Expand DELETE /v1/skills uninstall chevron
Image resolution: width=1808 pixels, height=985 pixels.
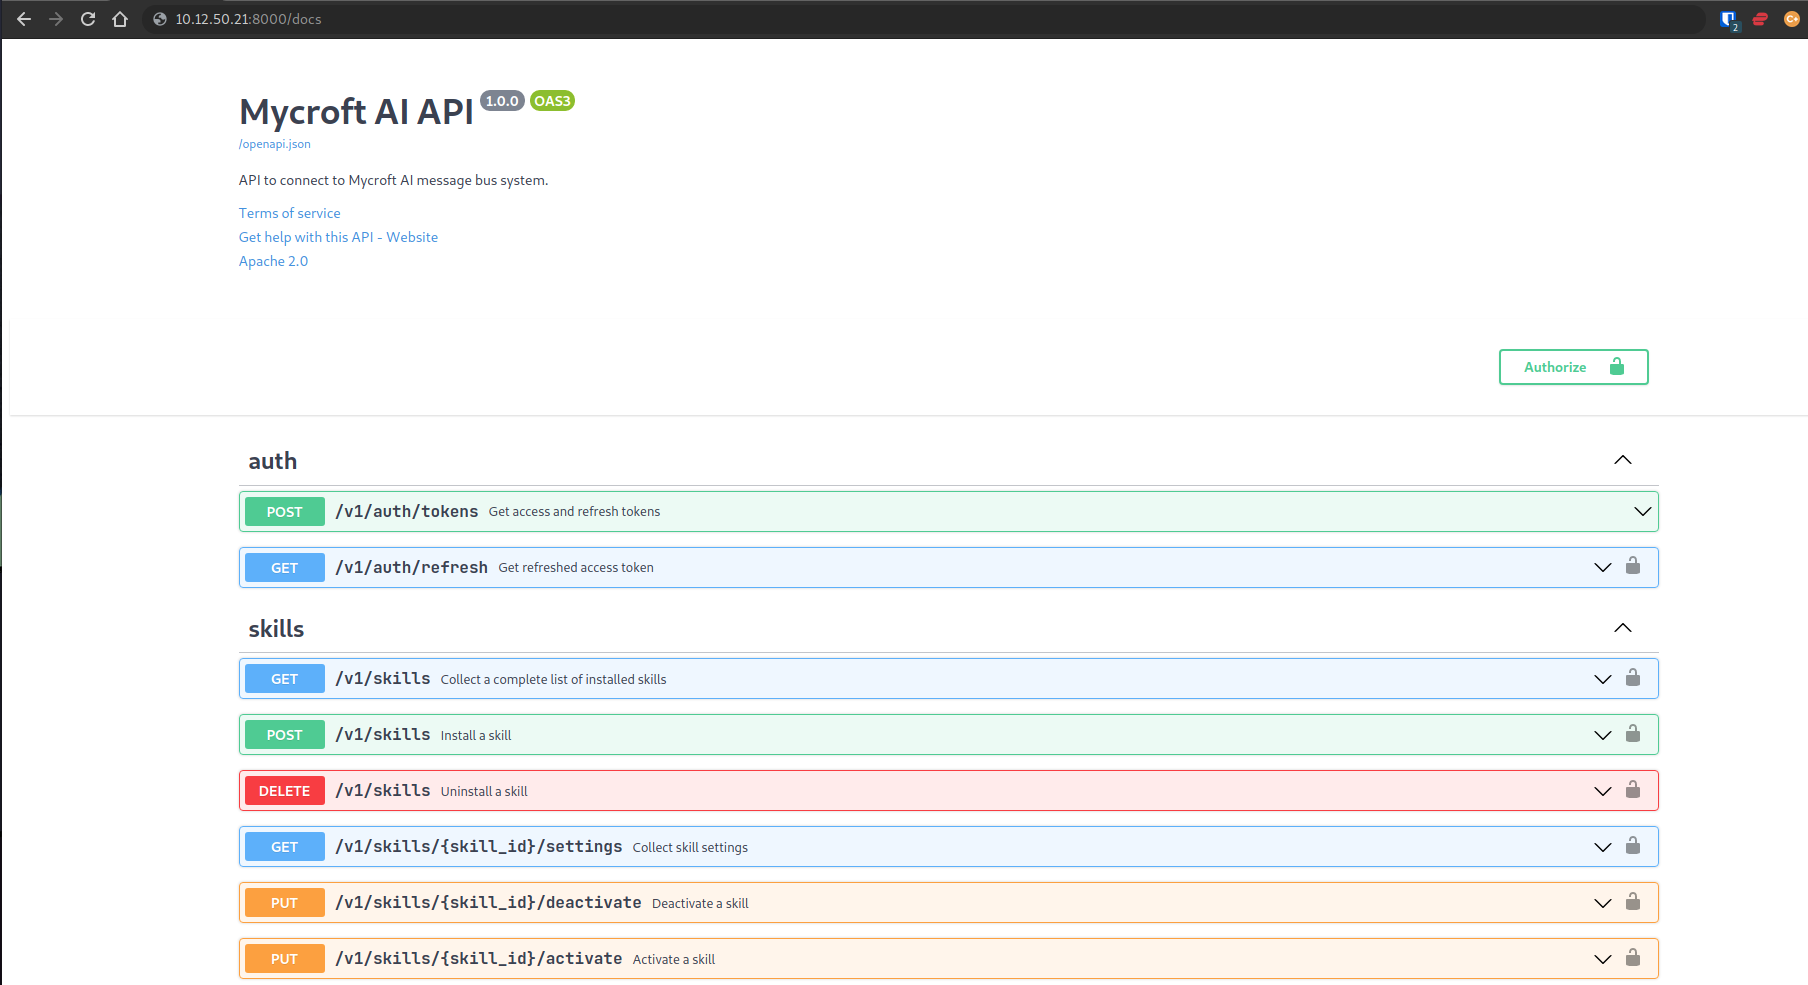[x=1603, y=791]
